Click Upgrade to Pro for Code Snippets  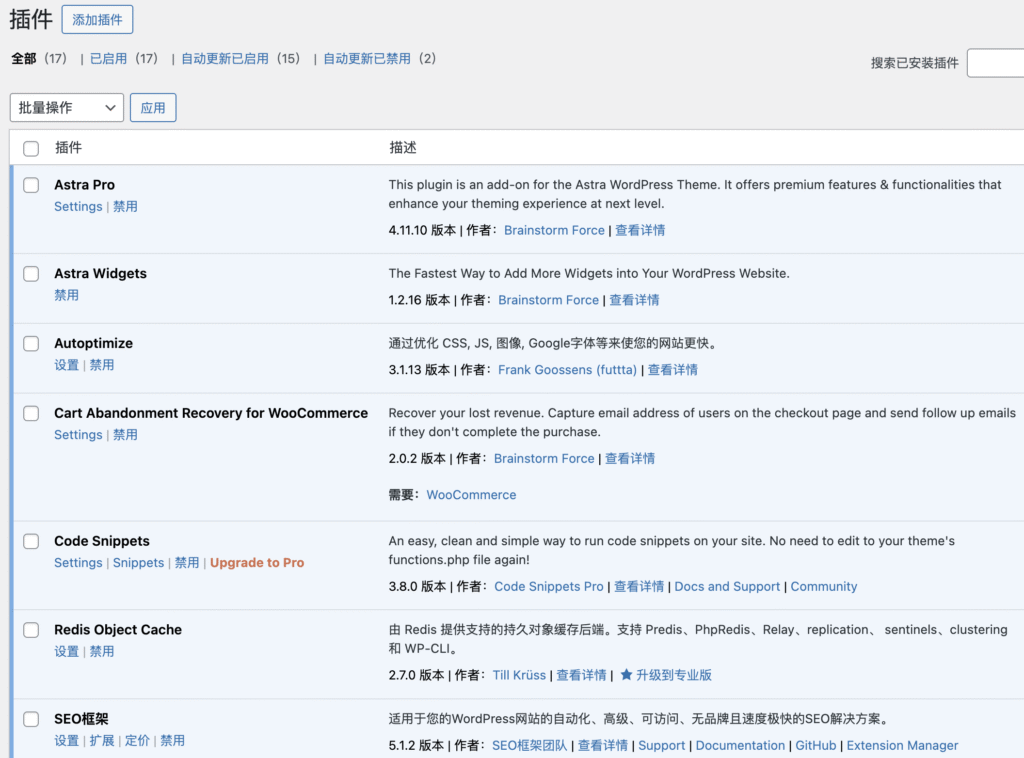(257, 563)
